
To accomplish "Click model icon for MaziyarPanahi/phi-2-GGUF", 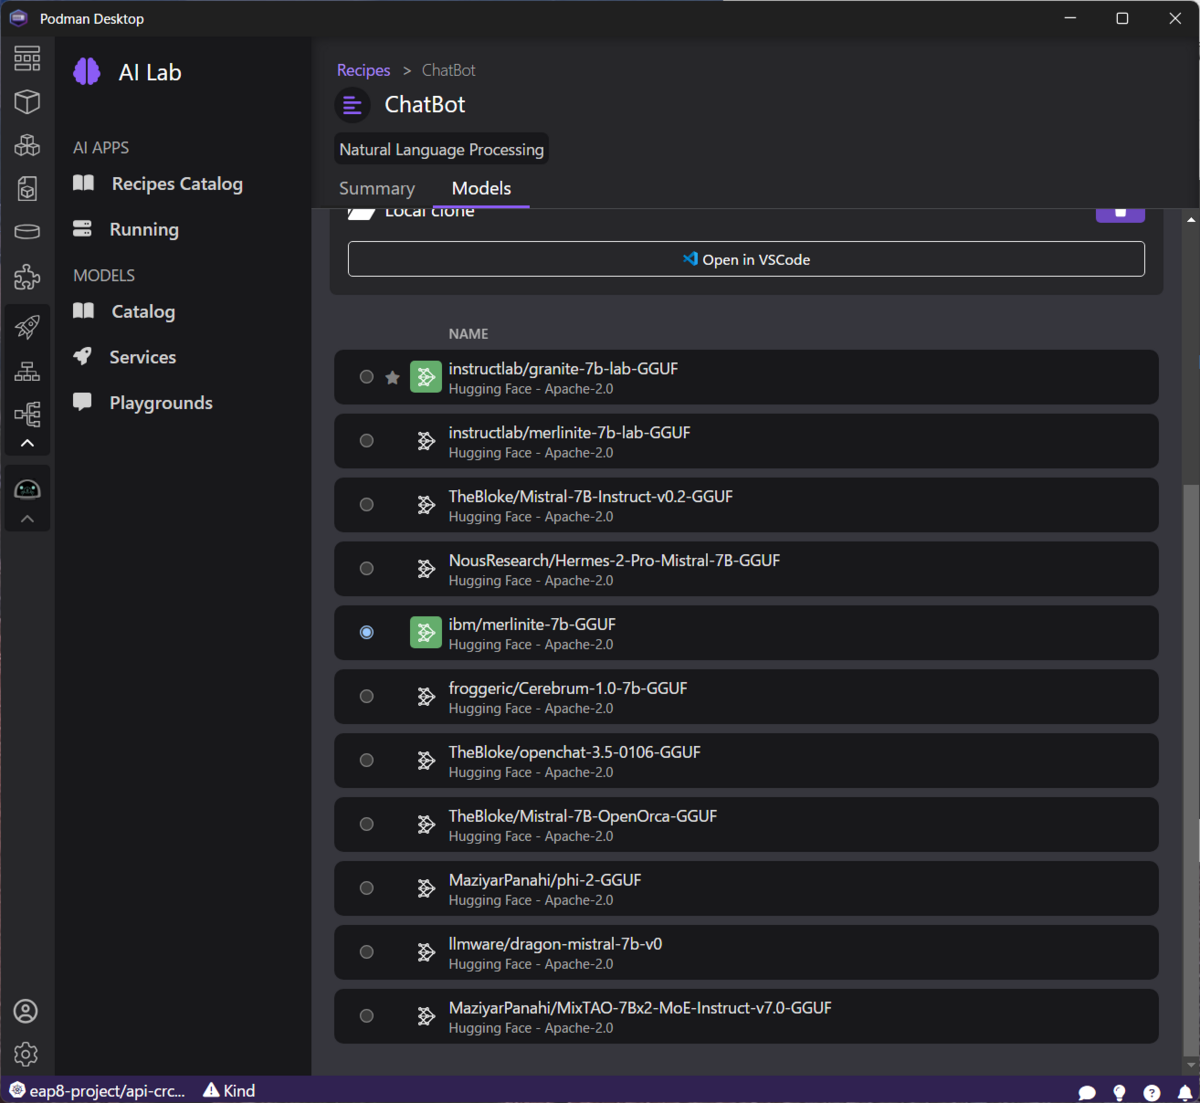I will coord(426,888).
